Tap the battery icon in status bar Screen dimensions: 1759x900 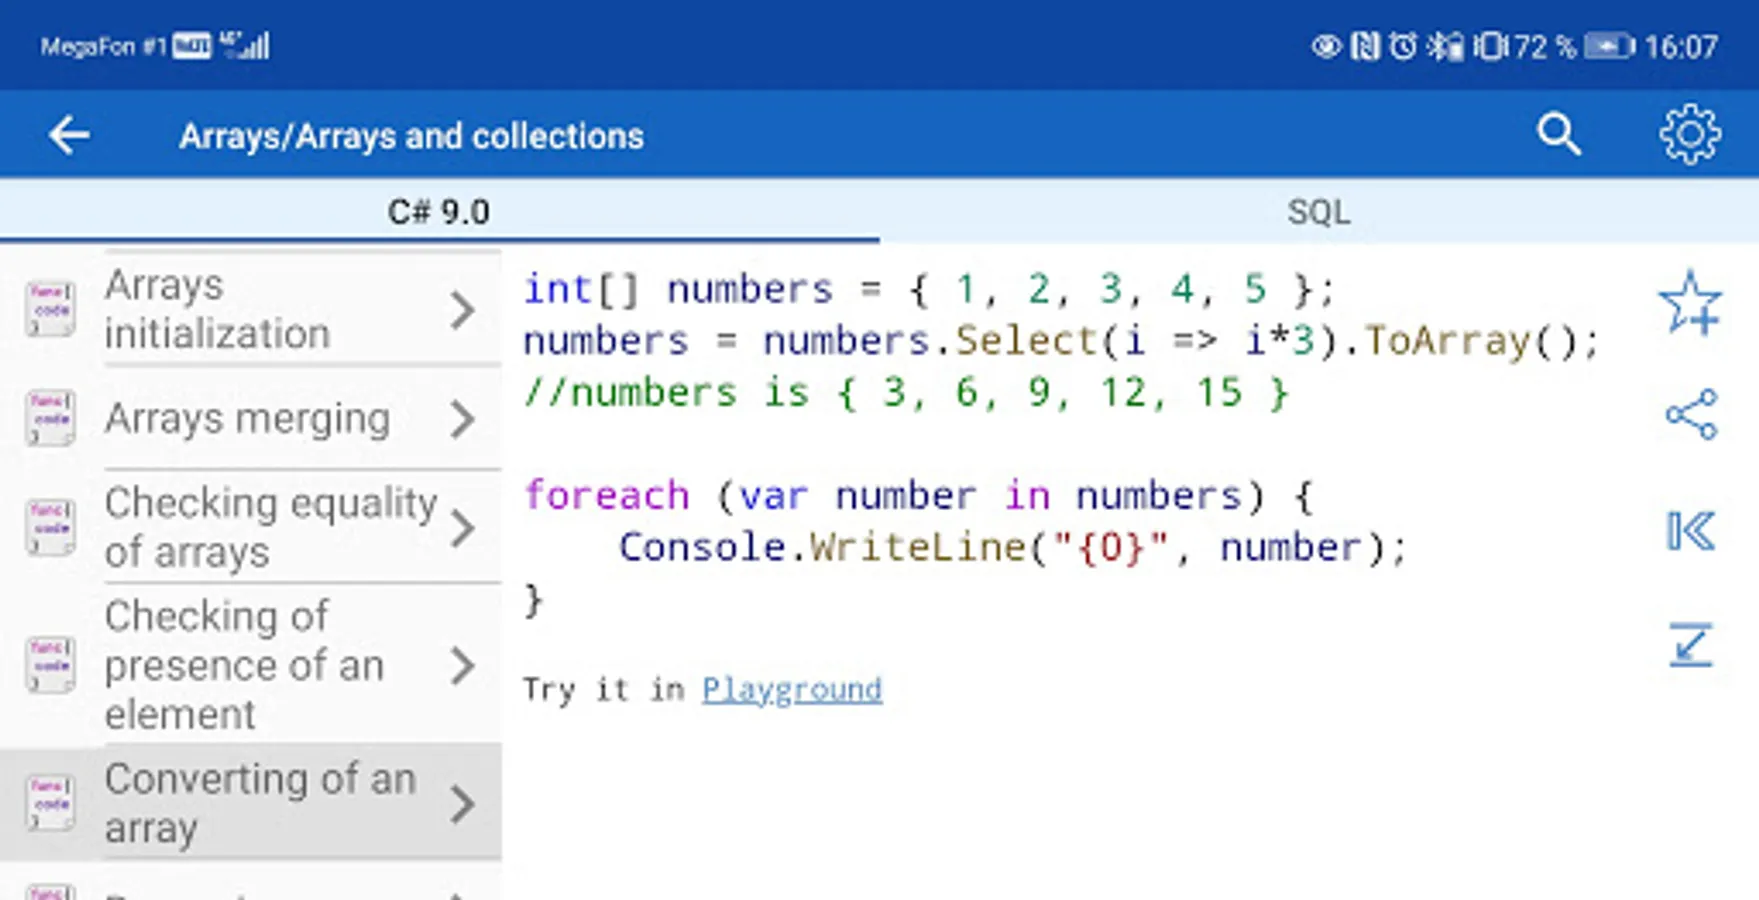1609,46
